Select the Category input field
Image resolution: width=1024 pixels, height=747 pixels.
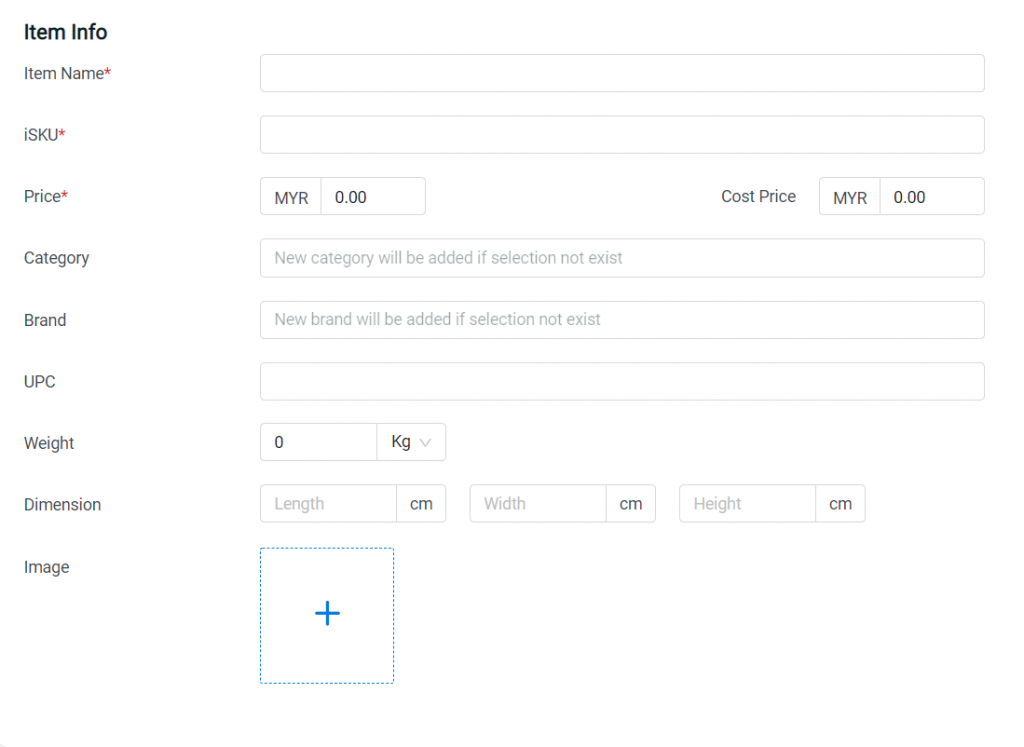[620, 258]
